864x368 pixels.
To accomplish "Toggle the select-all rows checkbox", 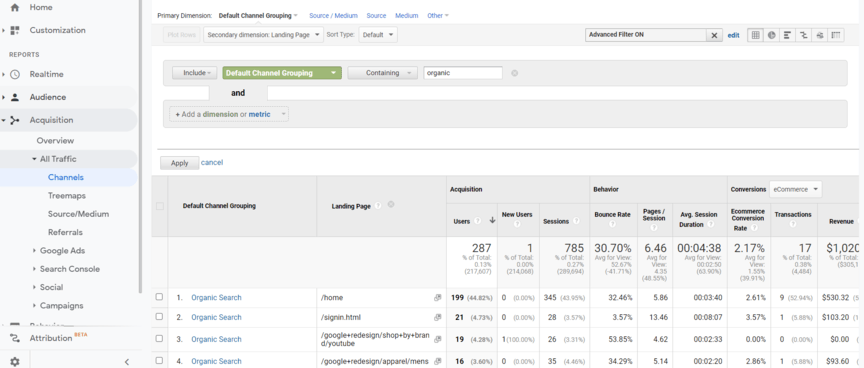I will click(x=160, y=206).
